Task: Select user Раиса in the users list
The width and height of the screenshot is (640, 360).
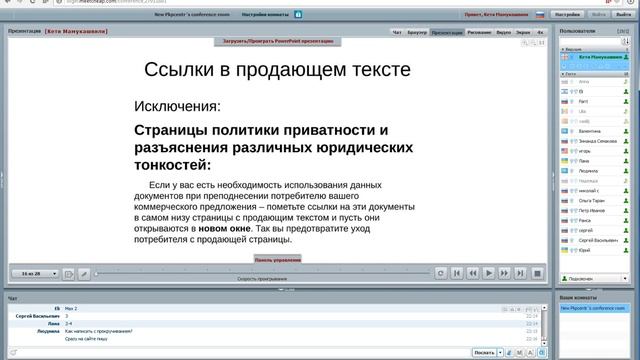Action: click(x=595, y=220)
